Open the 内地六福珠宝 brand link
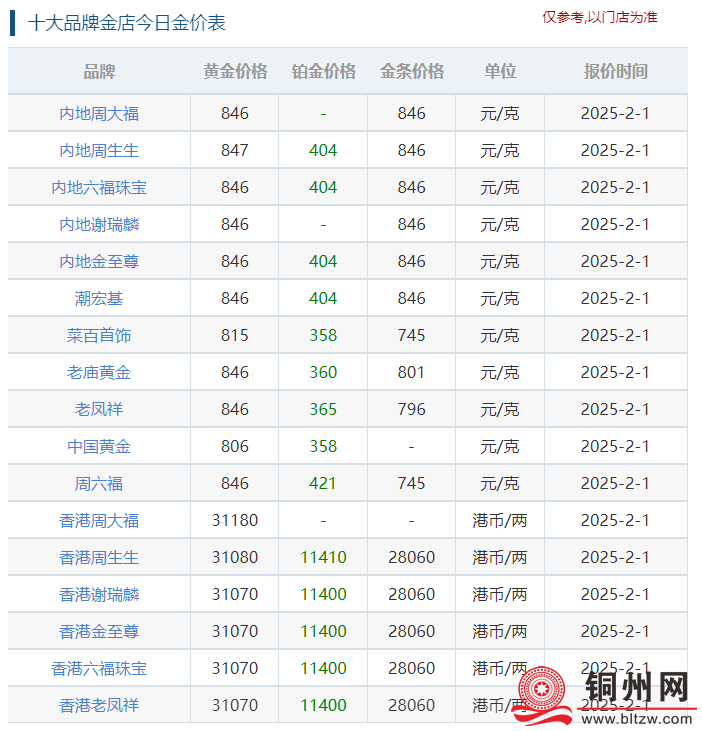Image resolution: width=702 pixels, height=731 pixels. 99,187
